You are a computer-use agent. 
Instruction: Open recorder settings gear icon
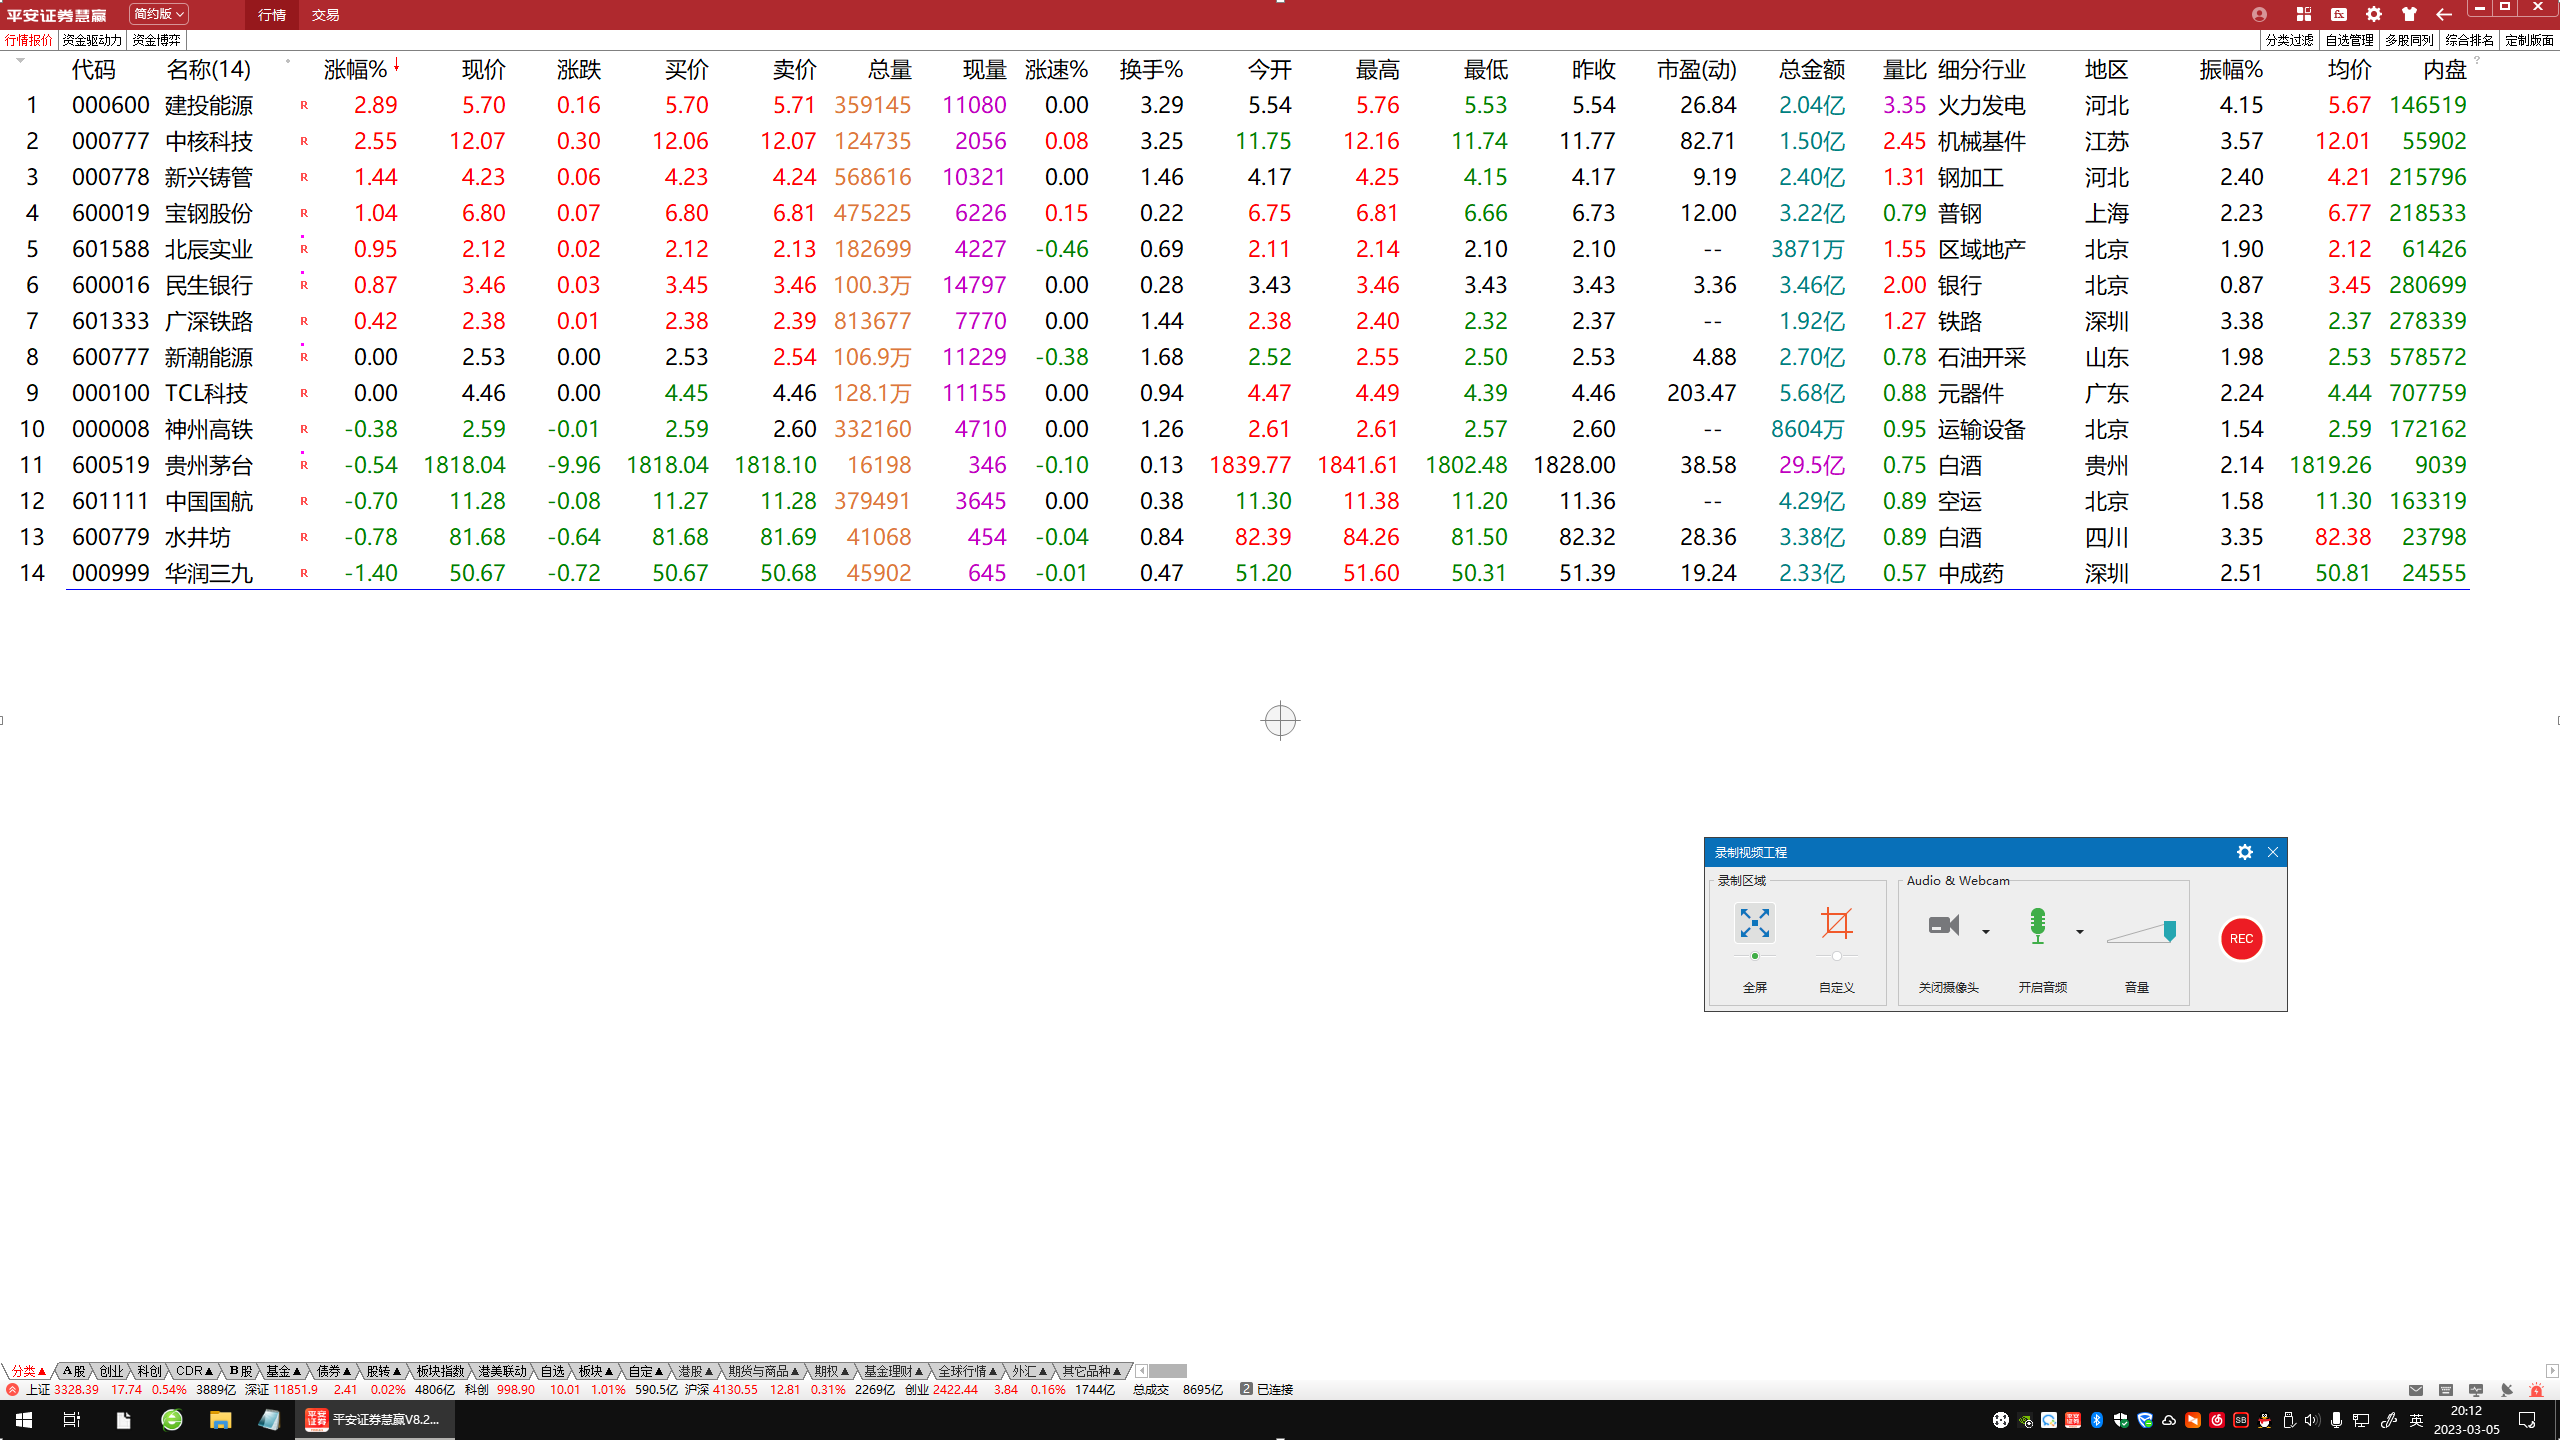point(2245,852)
